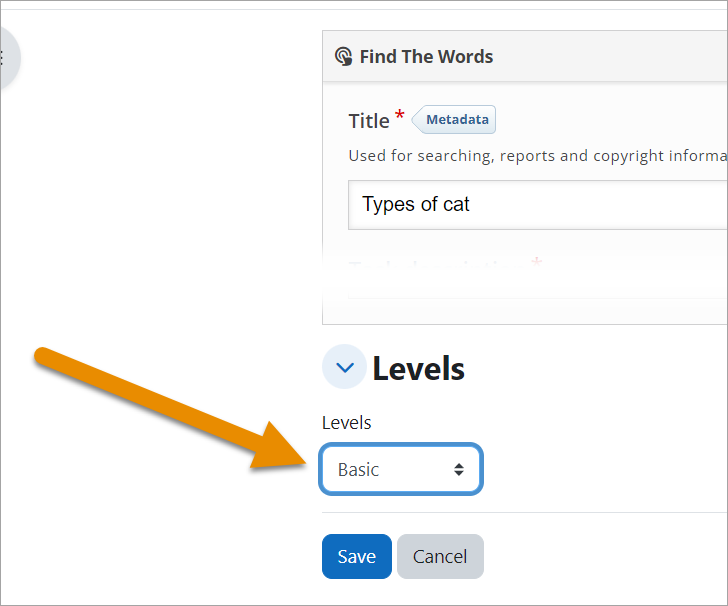Open the Metadata tag button
728x606 pixels.
456,120
